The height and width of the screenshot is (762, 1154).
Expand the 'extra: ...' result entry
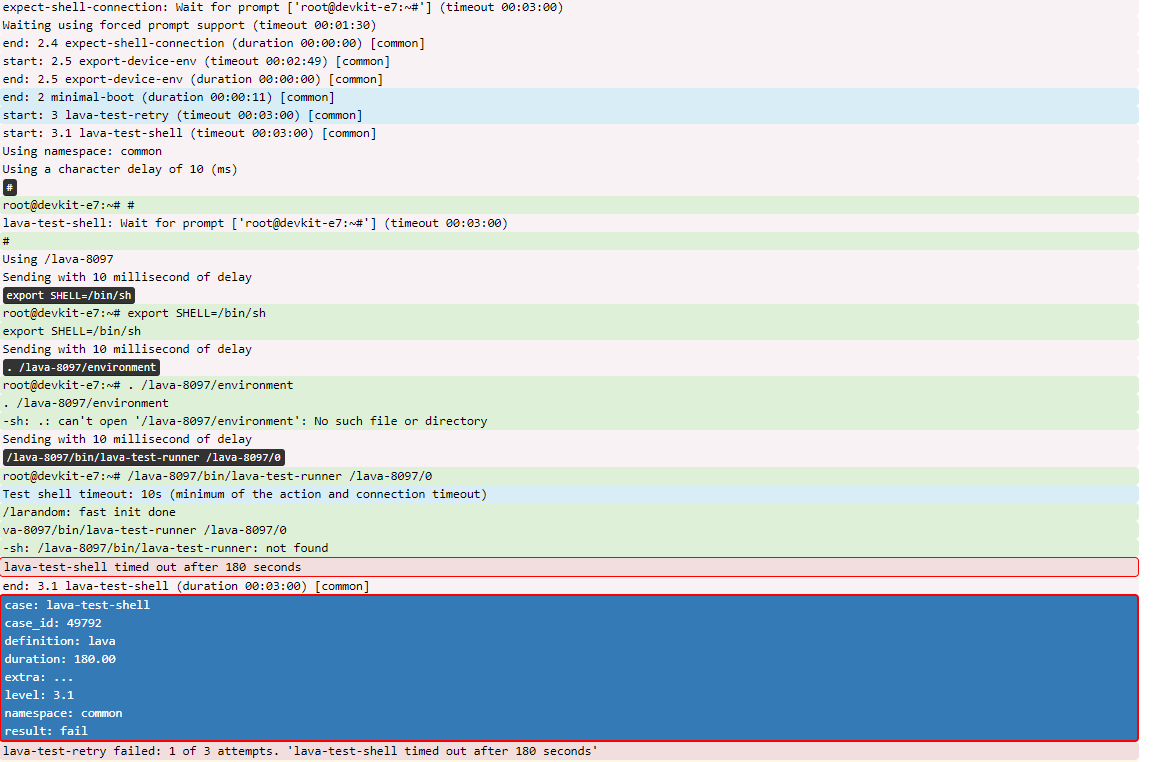[570, 677]
